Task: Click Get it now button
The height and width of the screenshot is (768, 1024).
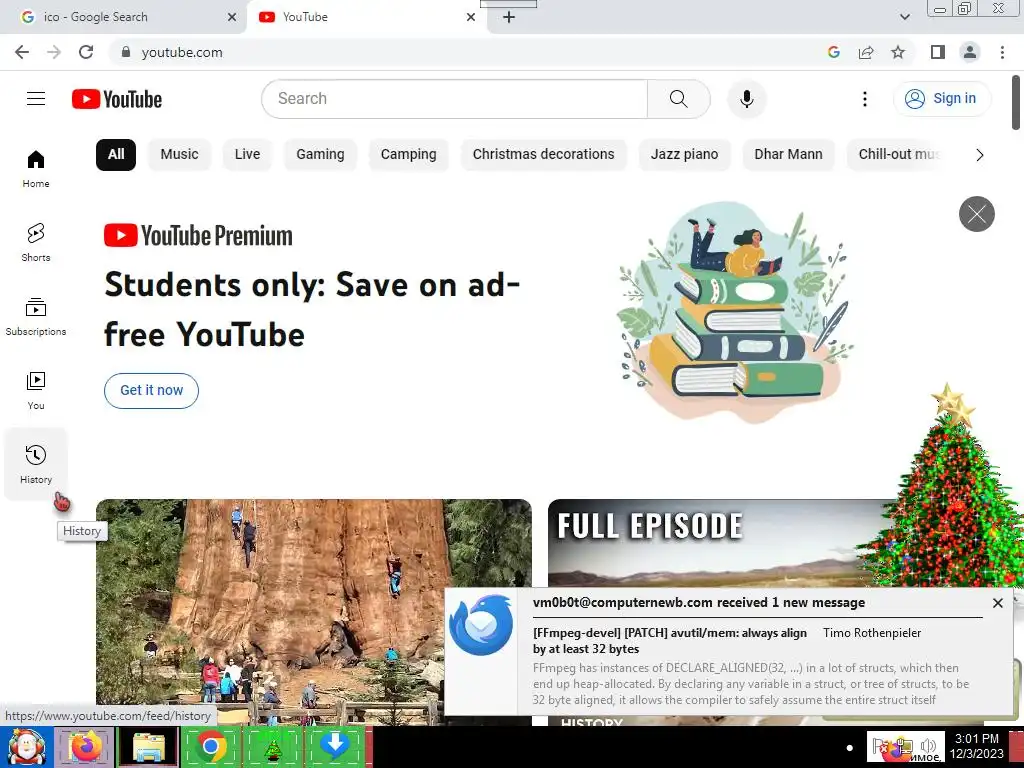Action: 152,391
